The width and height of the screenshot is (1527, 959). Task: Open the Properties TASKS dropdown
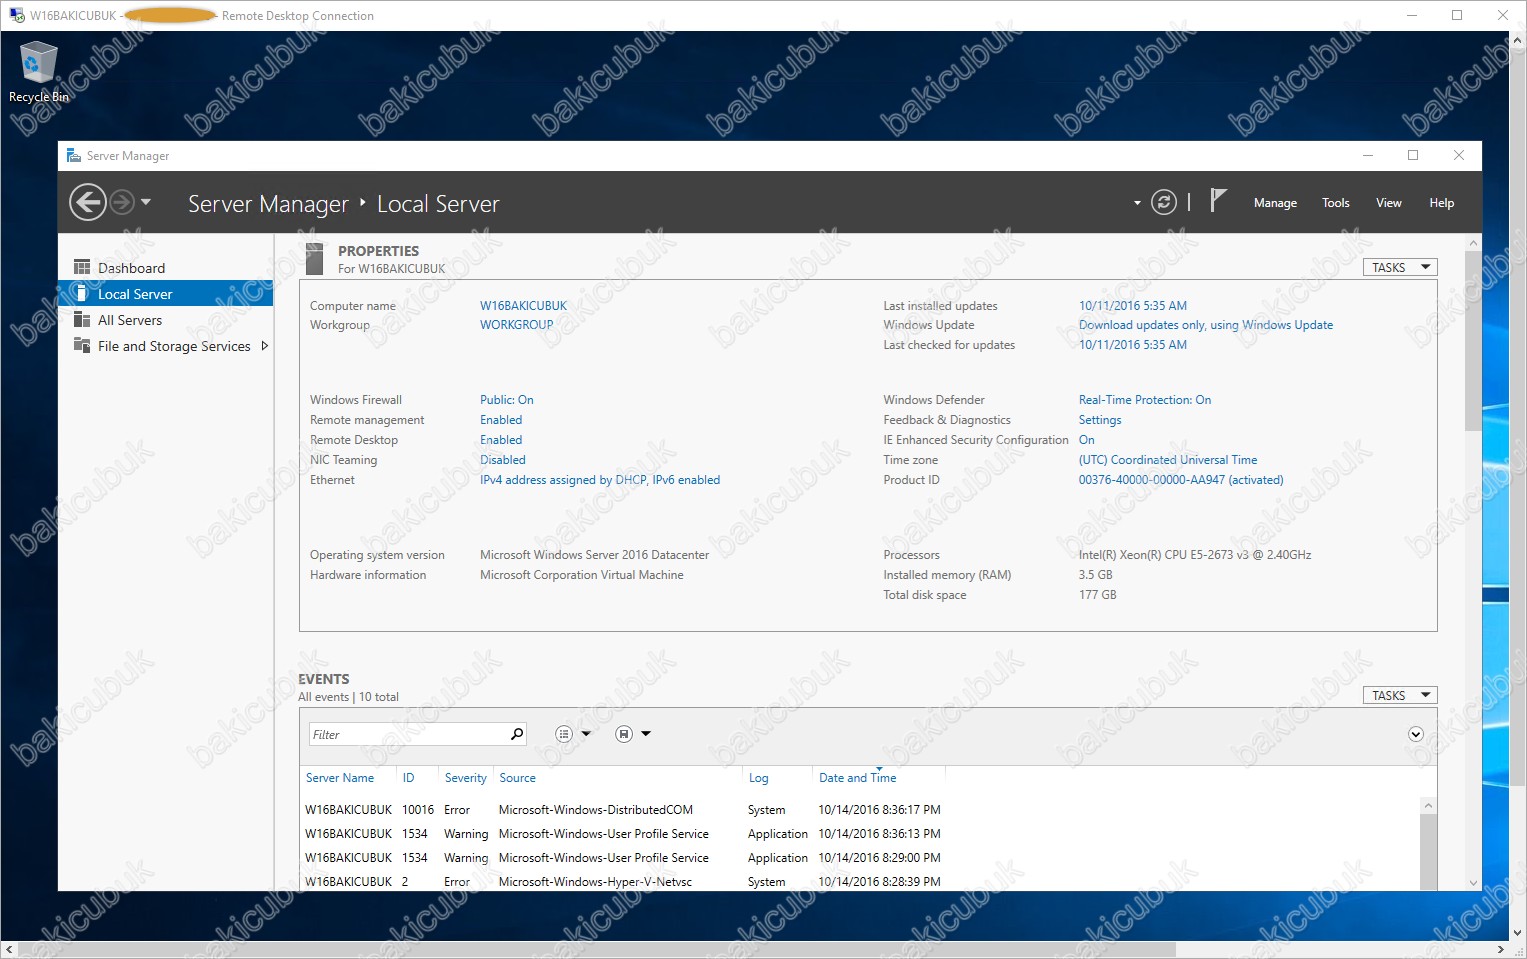(x=1400, y=267)
